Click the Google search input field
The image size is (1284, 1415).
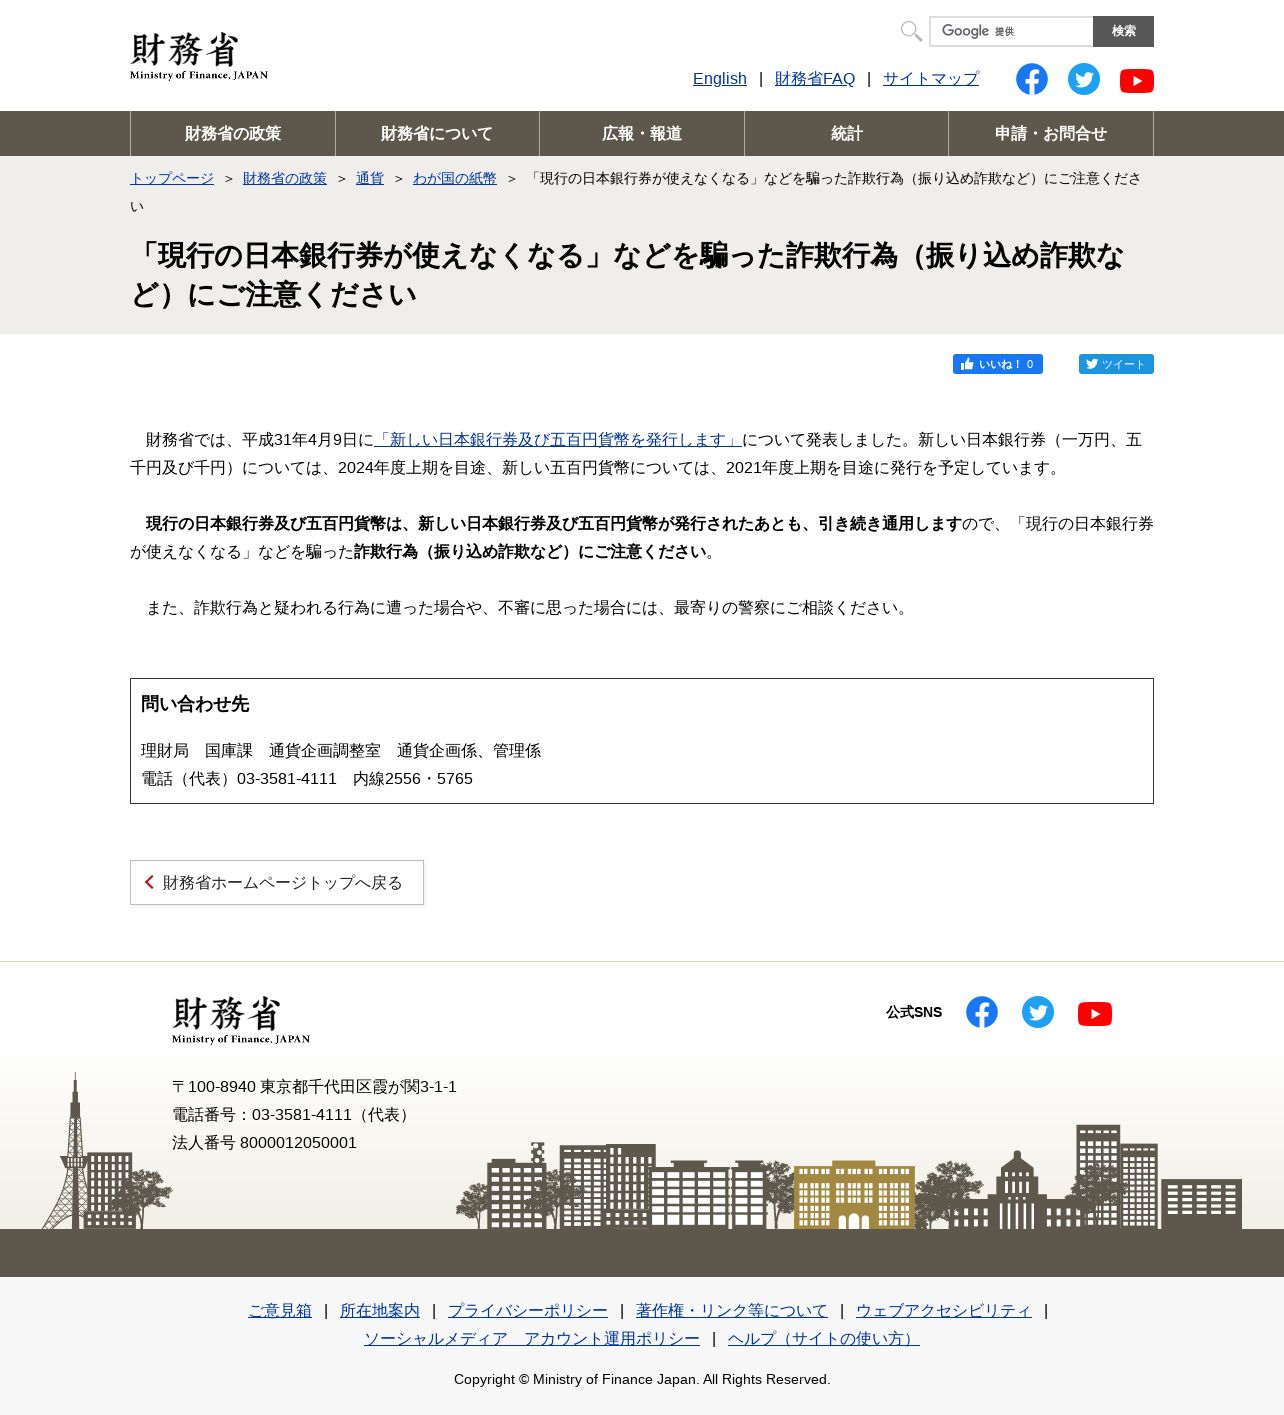(1011, 31)
